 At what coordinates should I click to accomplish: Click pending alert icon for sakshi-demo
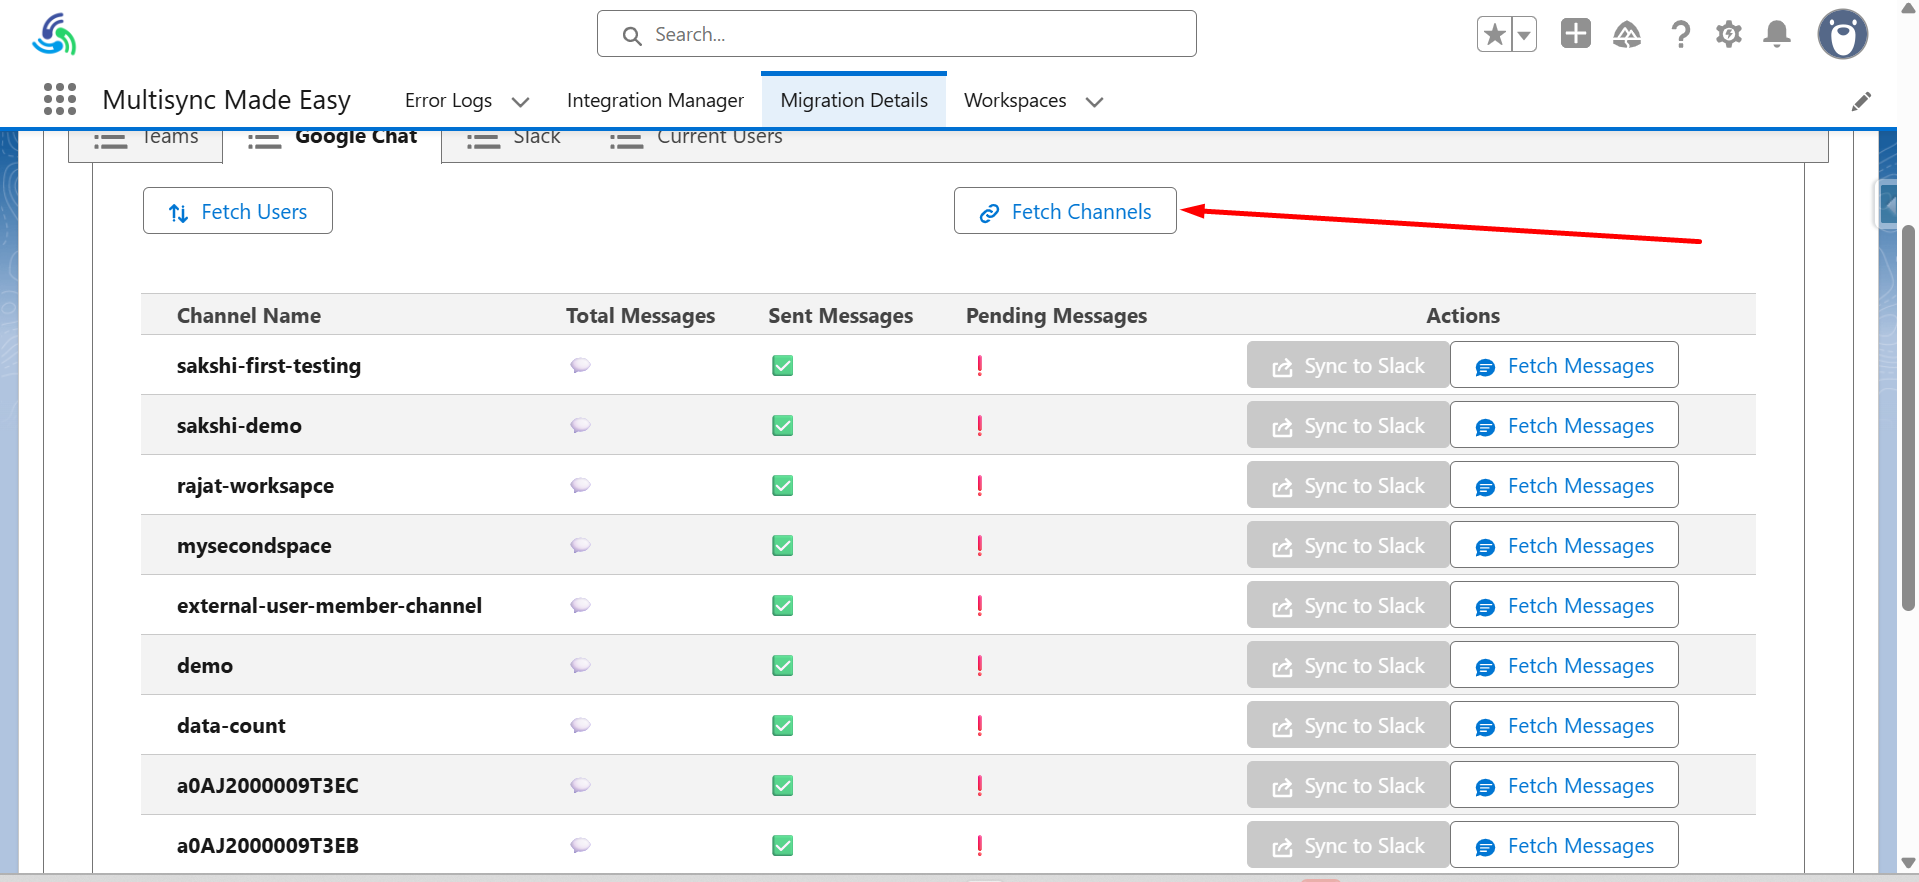point(980,426)
